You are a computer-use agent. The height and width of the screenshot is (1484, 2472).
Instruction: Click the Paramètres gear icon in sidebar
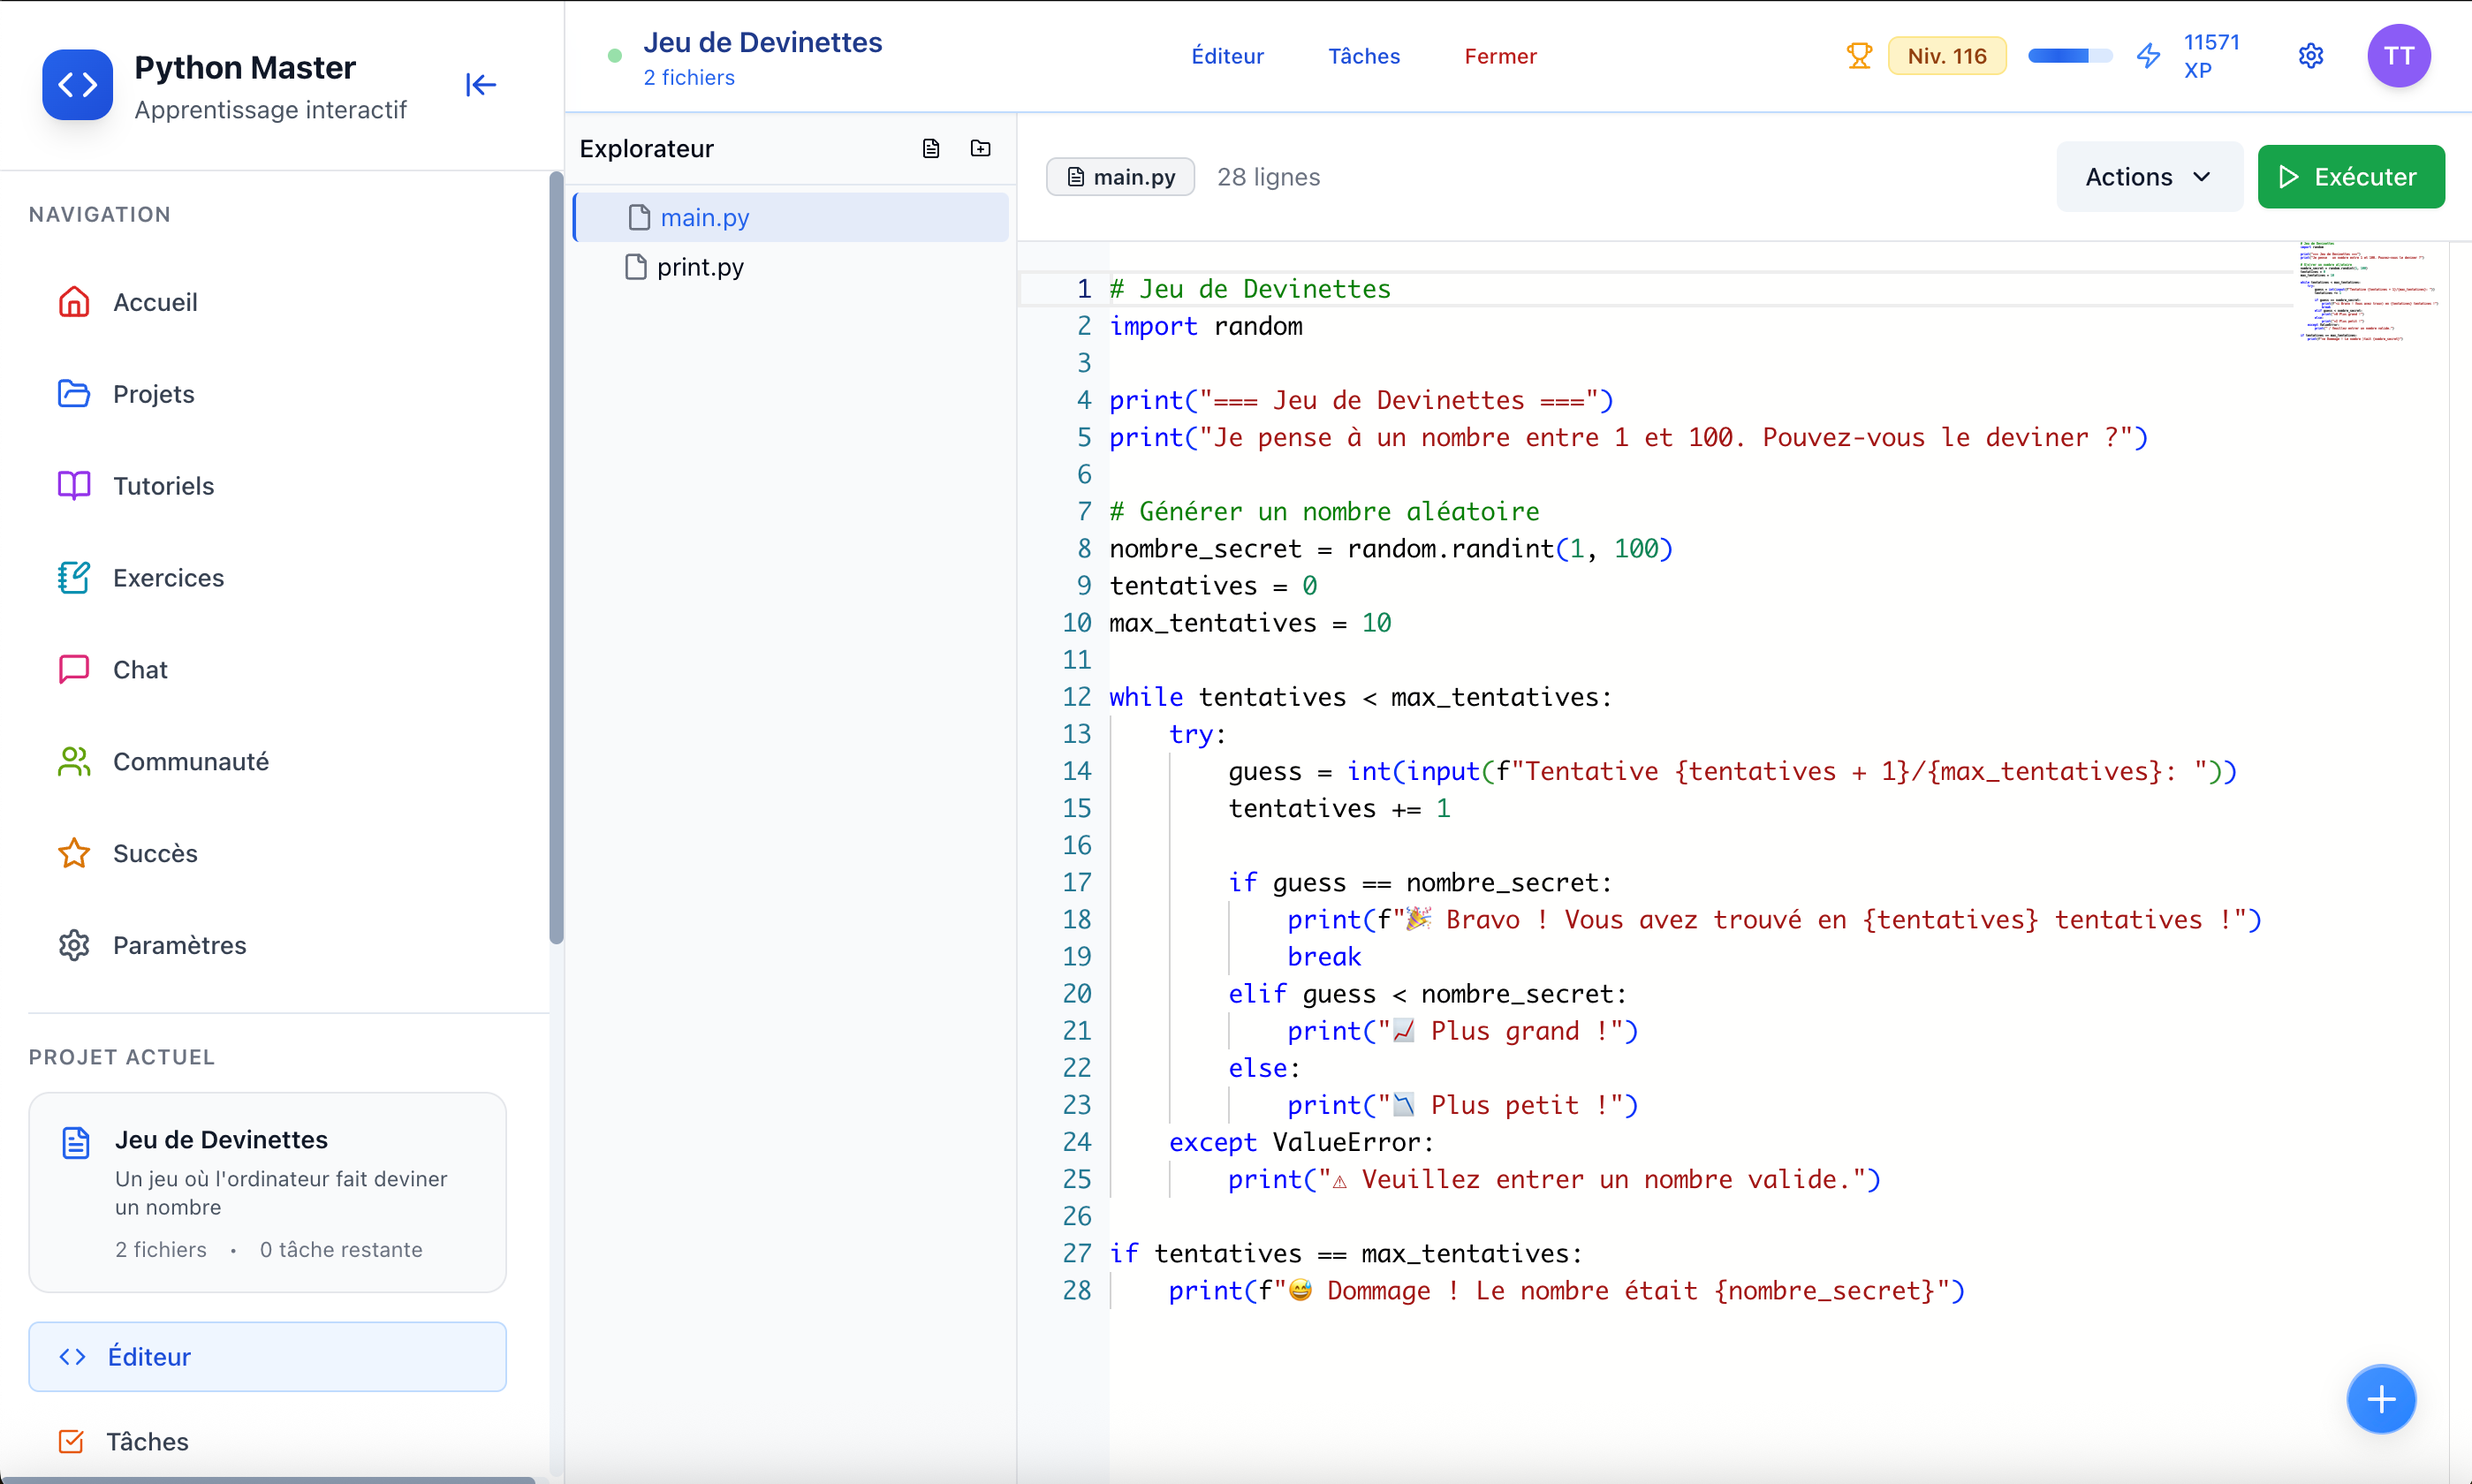click(x=74, y=945)
